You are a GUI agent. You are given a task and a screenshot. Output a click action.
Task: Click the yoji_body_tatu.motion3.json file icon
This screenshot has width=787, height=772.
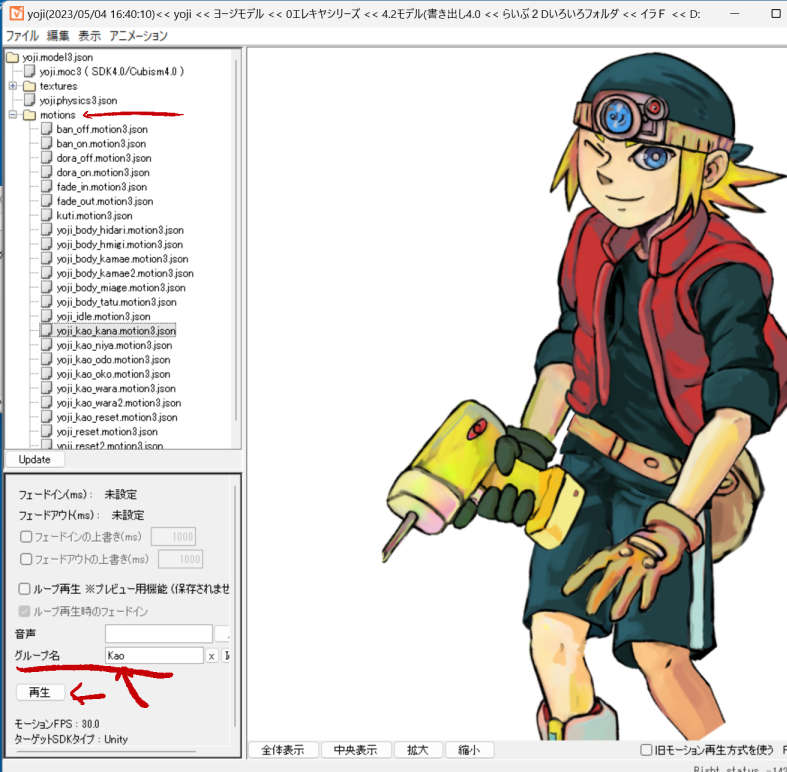click(46, 302)
